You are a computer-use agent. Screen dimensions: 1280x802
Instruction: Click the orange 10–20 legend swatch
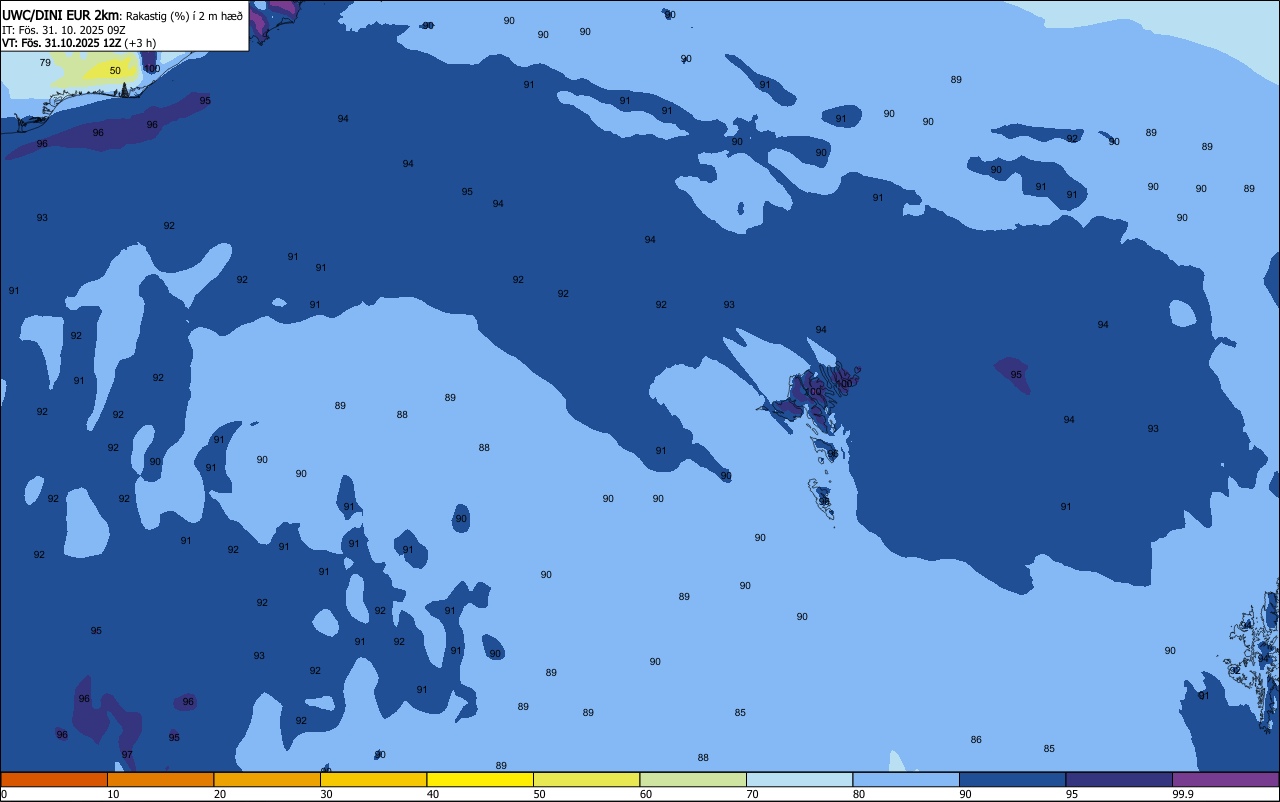click(x=160, y=779)
